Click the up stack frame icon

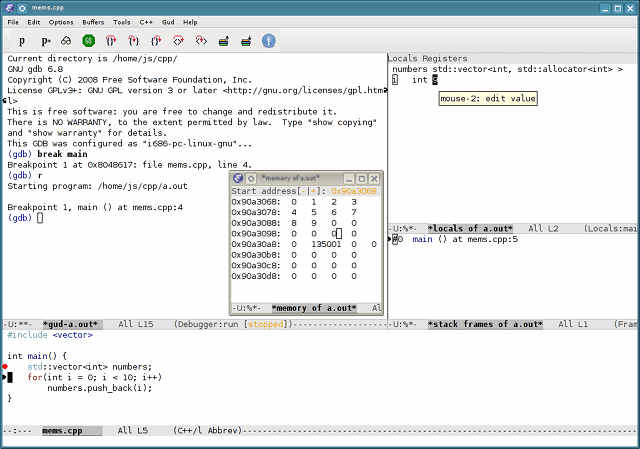pyautogui.click(x=223, y=41)
